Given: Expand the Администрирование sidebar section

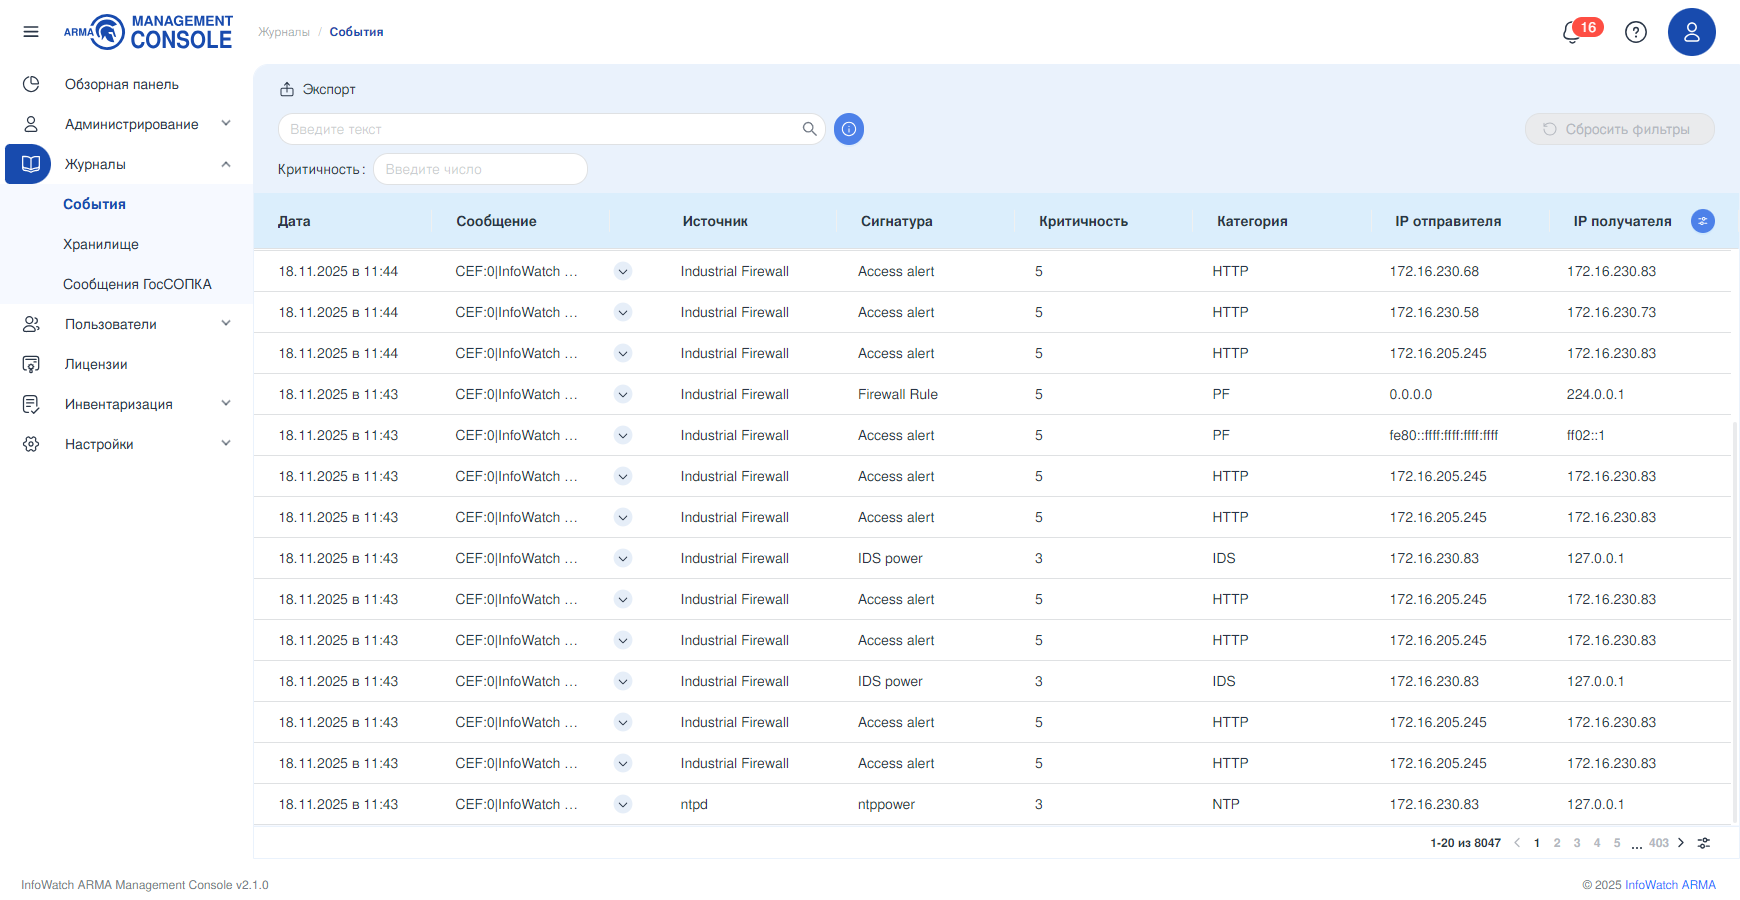Looking at the screenshot, I should tap(226, 124).
